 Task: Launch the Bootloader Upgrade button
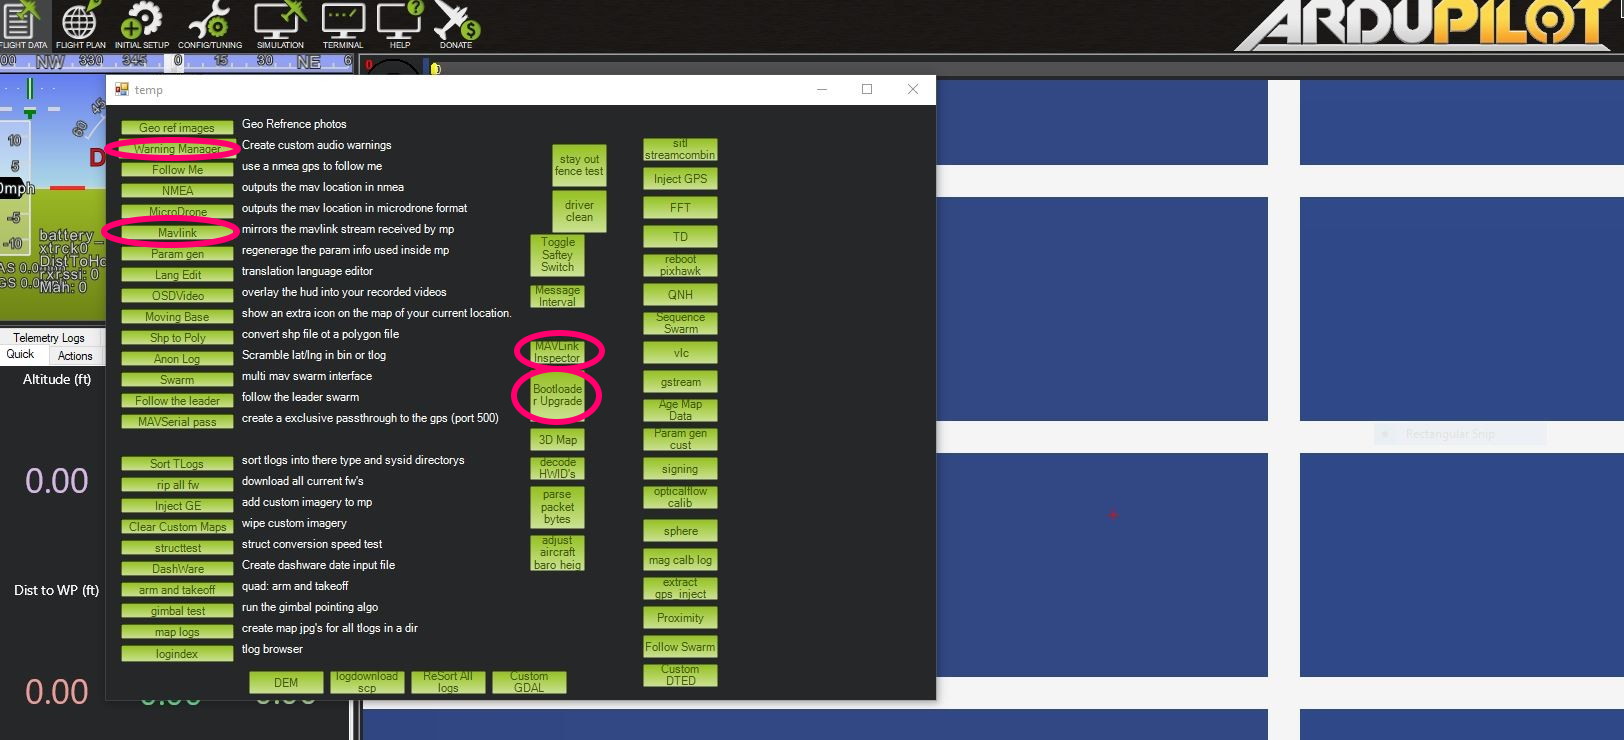[x=557, y=395]
